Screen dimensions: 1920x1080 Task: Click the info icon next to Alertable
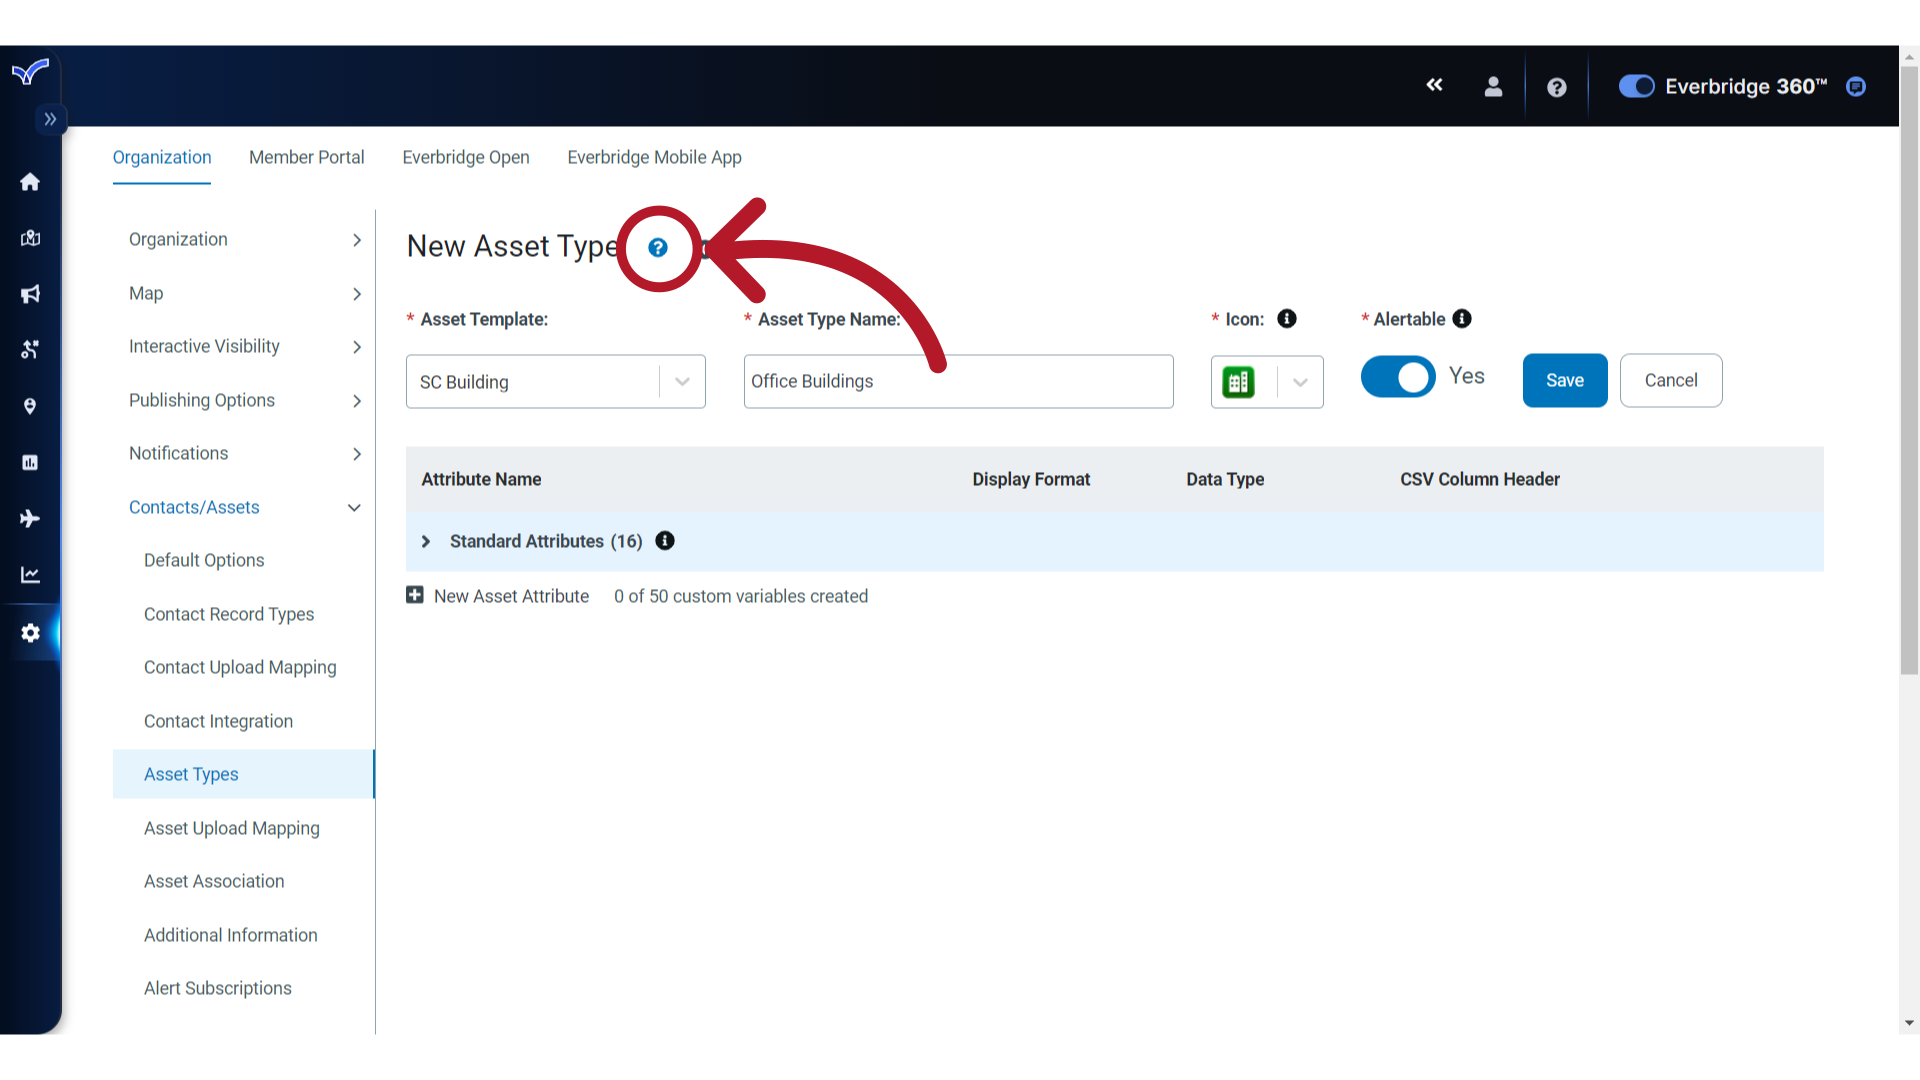coord(1462,319)
